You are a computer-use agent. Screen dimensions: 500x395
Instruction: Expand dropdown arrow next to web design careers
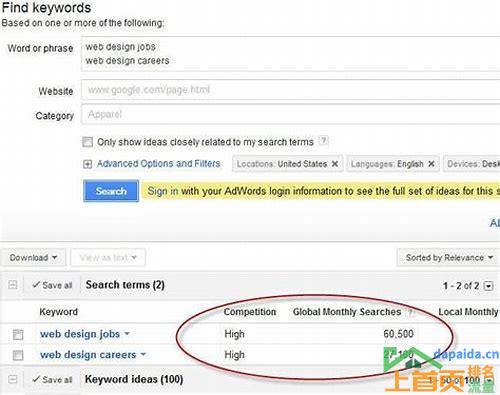[143, 354]
